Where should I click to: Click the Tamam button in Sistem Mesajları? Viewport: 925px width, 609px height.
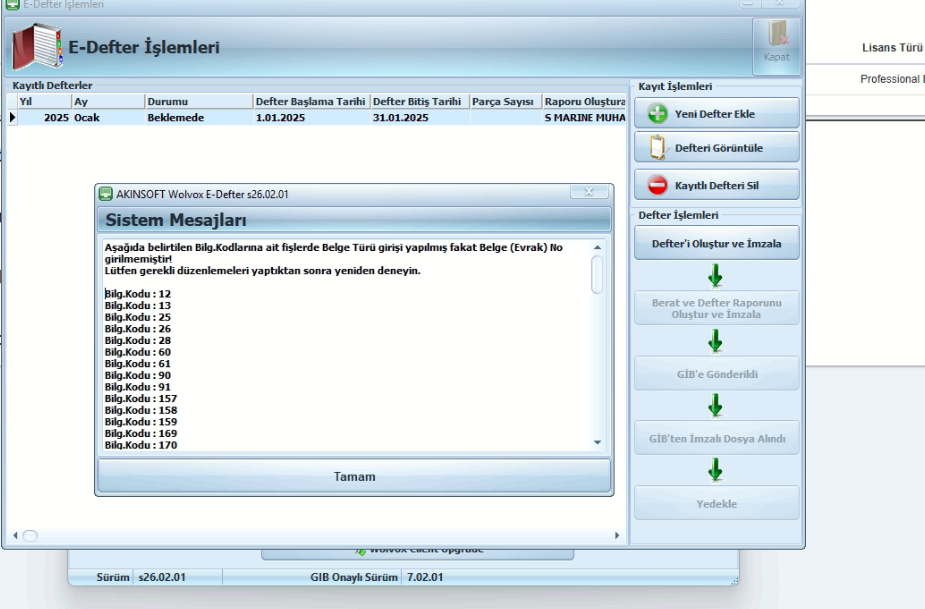tap(354, 476)
